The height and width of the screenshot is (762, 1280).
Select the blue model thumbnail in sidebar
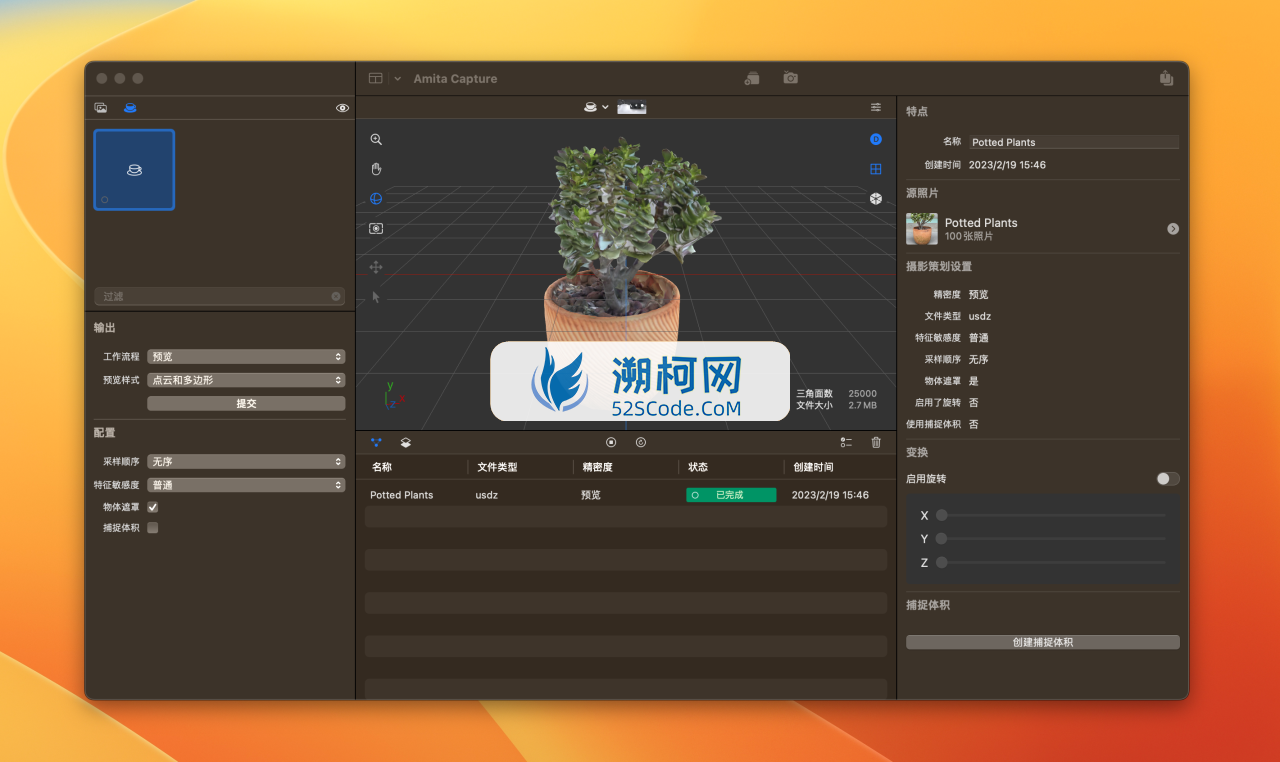(x=134, y=170)
